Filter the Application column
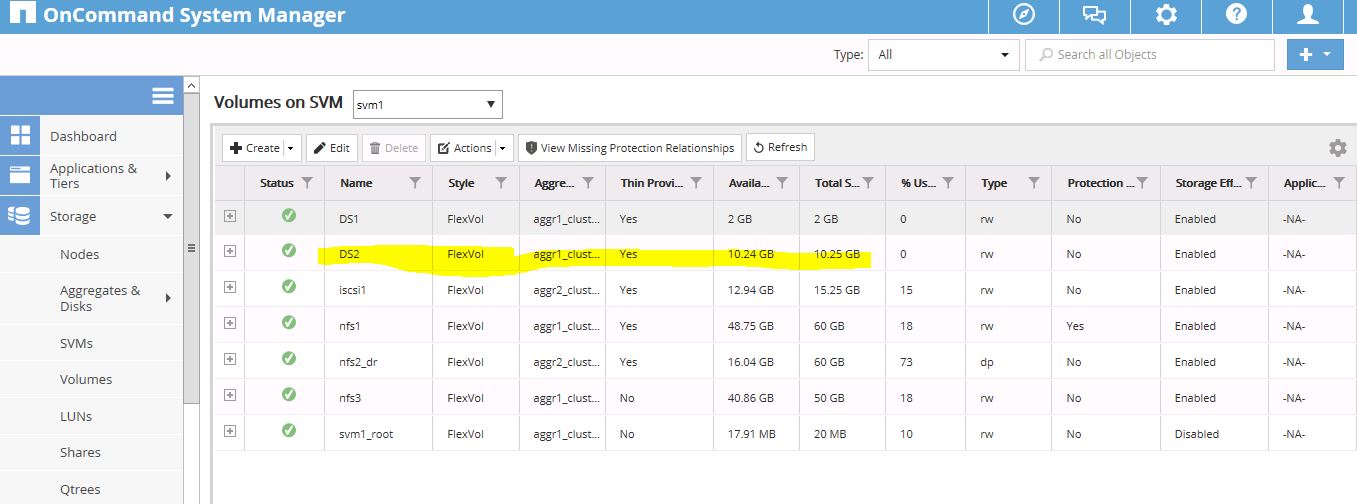 (x=1340, y=183)
